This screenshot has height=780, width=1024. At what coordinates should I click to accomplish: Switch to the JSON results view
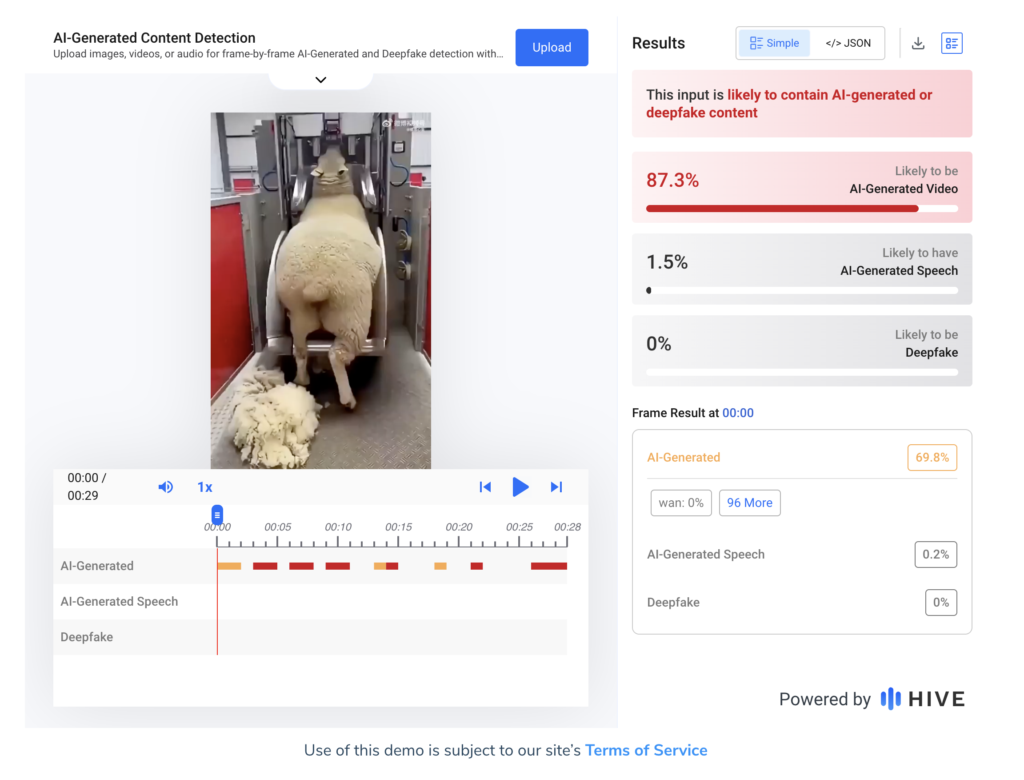848,44
